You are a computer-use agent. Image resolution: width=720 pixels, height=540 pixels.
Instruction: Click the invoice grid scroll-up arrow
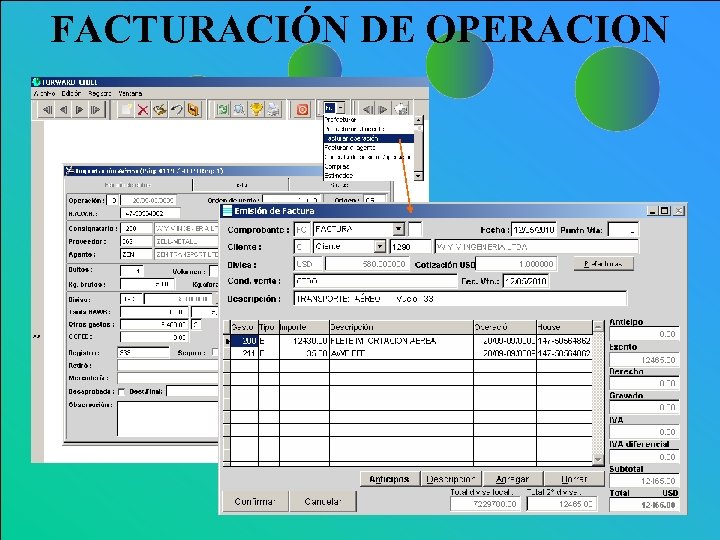click(598, 326)
